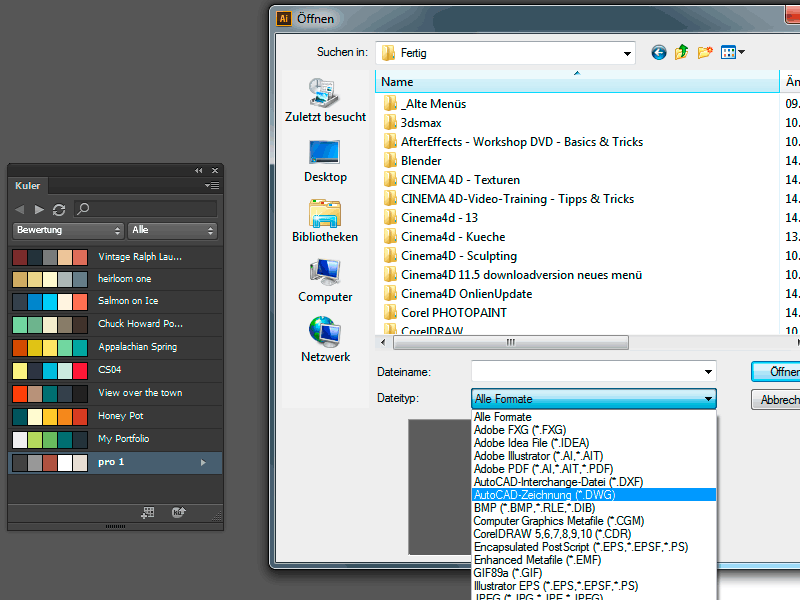Refresh Kuler themes from community
This screenshot has height=600, width=800.
click(59, 209)
